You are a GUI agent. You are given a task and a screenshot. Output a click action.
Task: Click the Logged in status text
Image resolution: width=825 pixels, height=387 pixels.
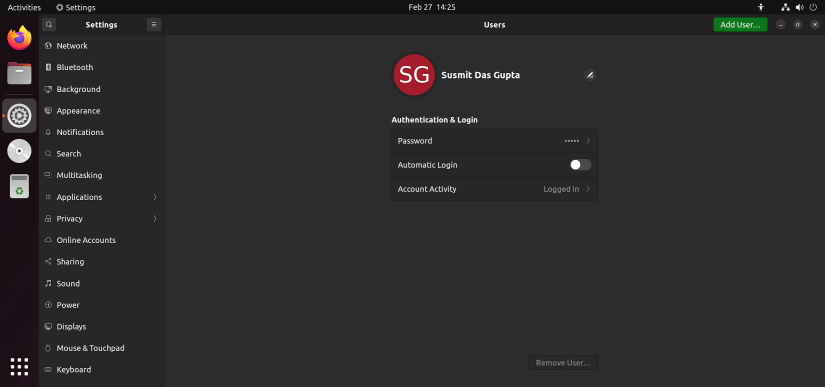(x=561, y=189)
